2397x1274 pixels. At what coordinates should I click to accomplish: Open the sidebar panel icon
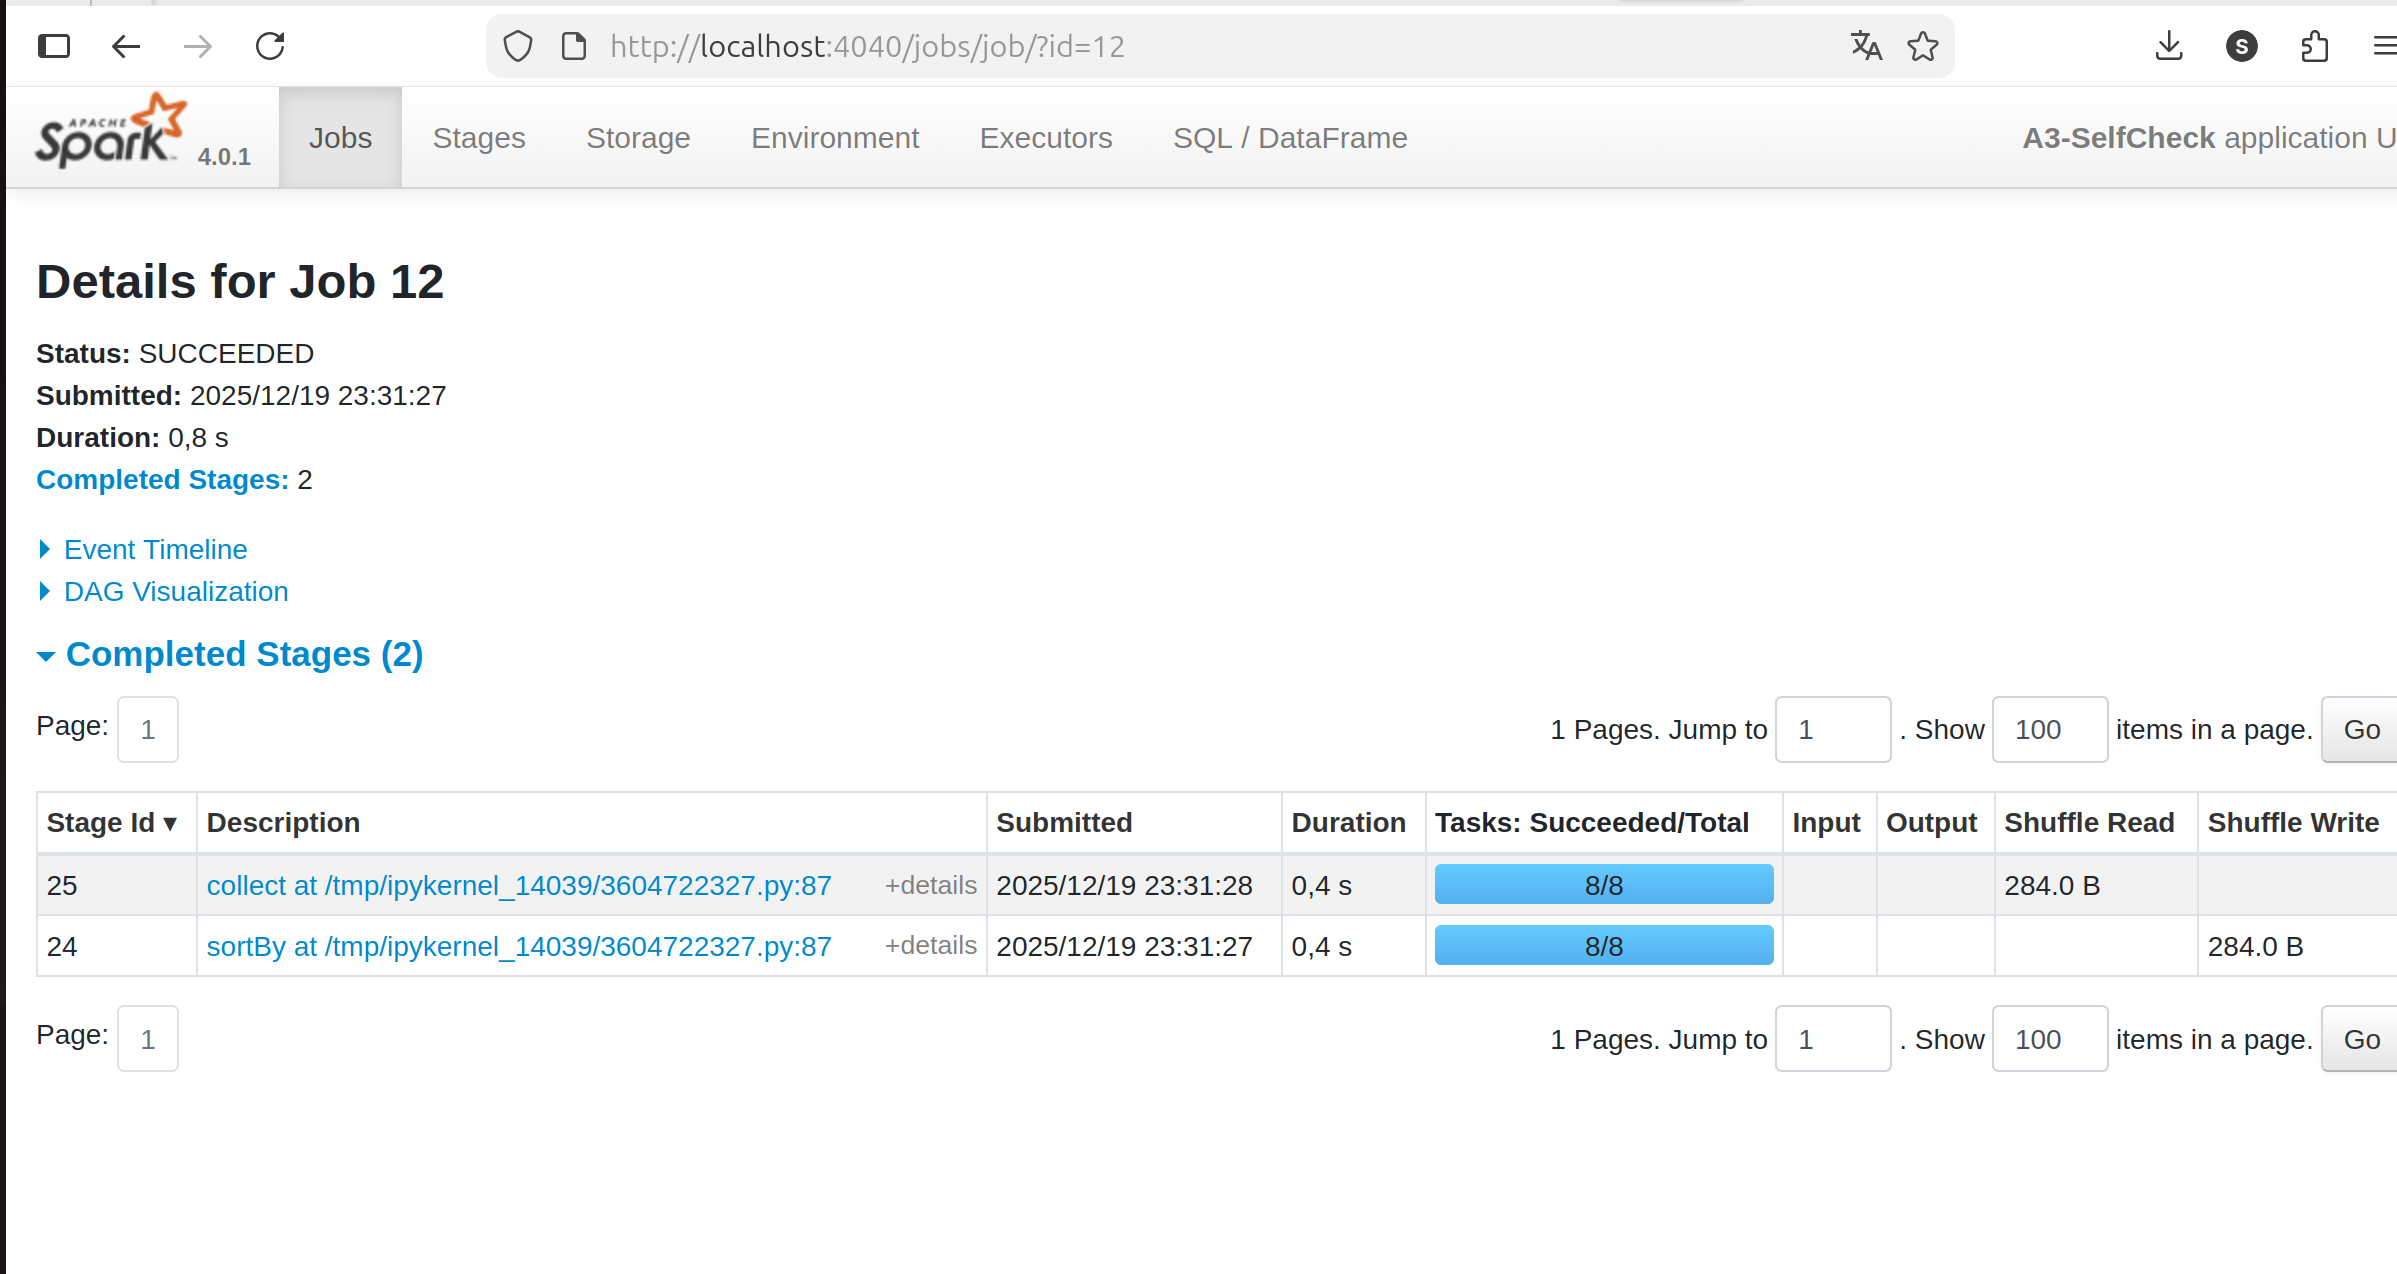54,46
